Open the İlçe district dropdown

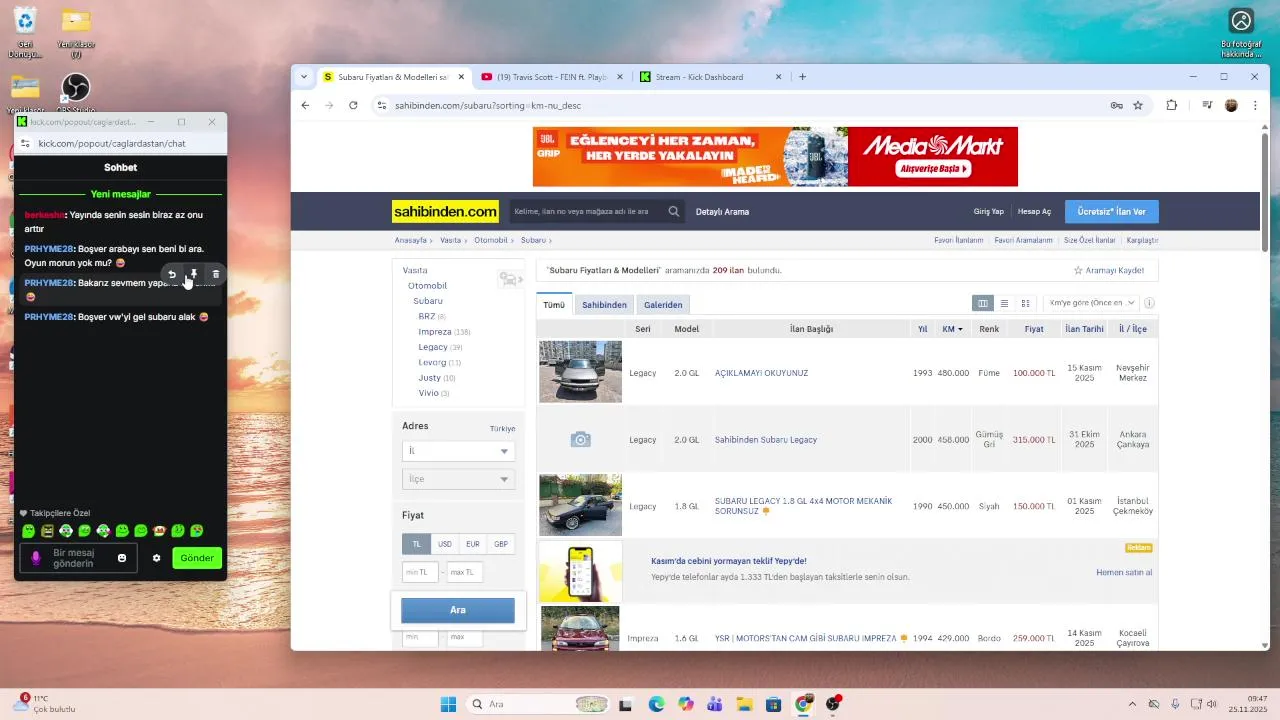click(458, 479)
